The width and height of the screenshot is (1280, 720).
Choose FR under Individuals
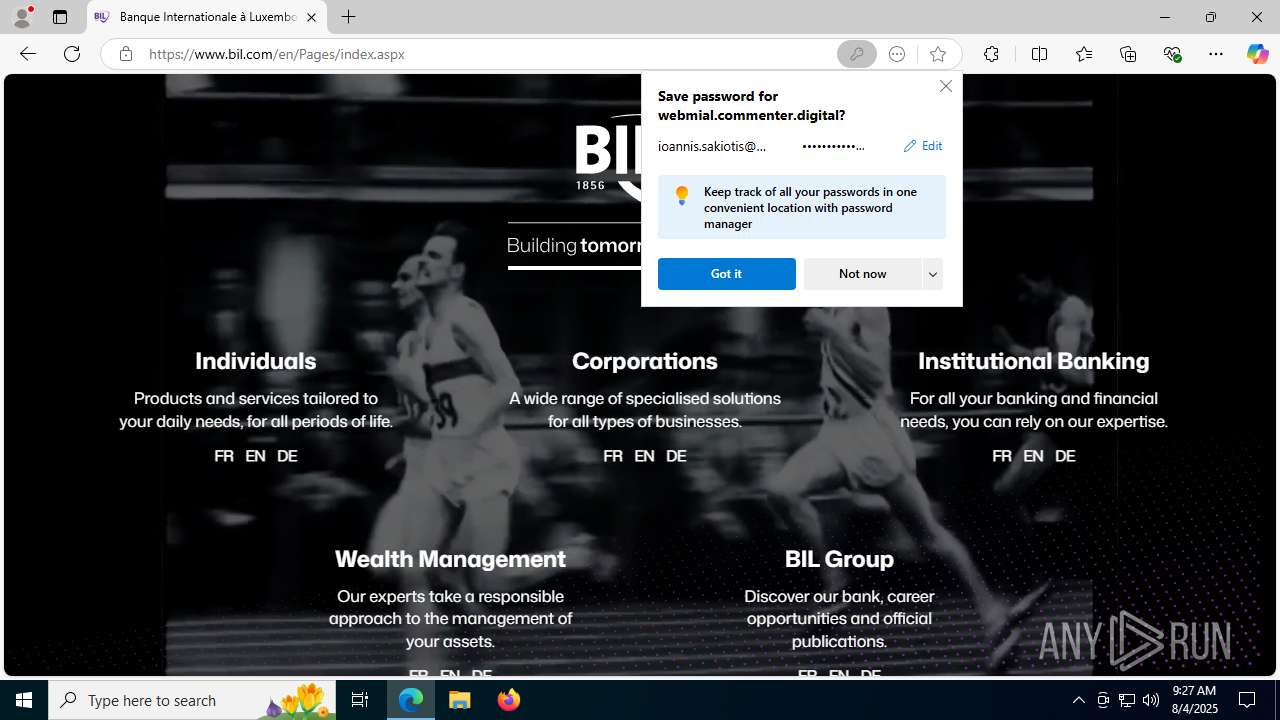[x=224, y=456]
